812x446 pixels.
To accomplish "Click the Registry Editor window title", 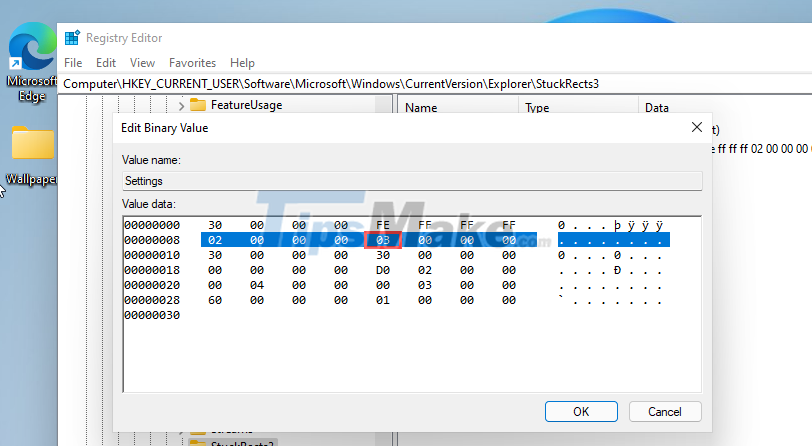I will (124, 38).
